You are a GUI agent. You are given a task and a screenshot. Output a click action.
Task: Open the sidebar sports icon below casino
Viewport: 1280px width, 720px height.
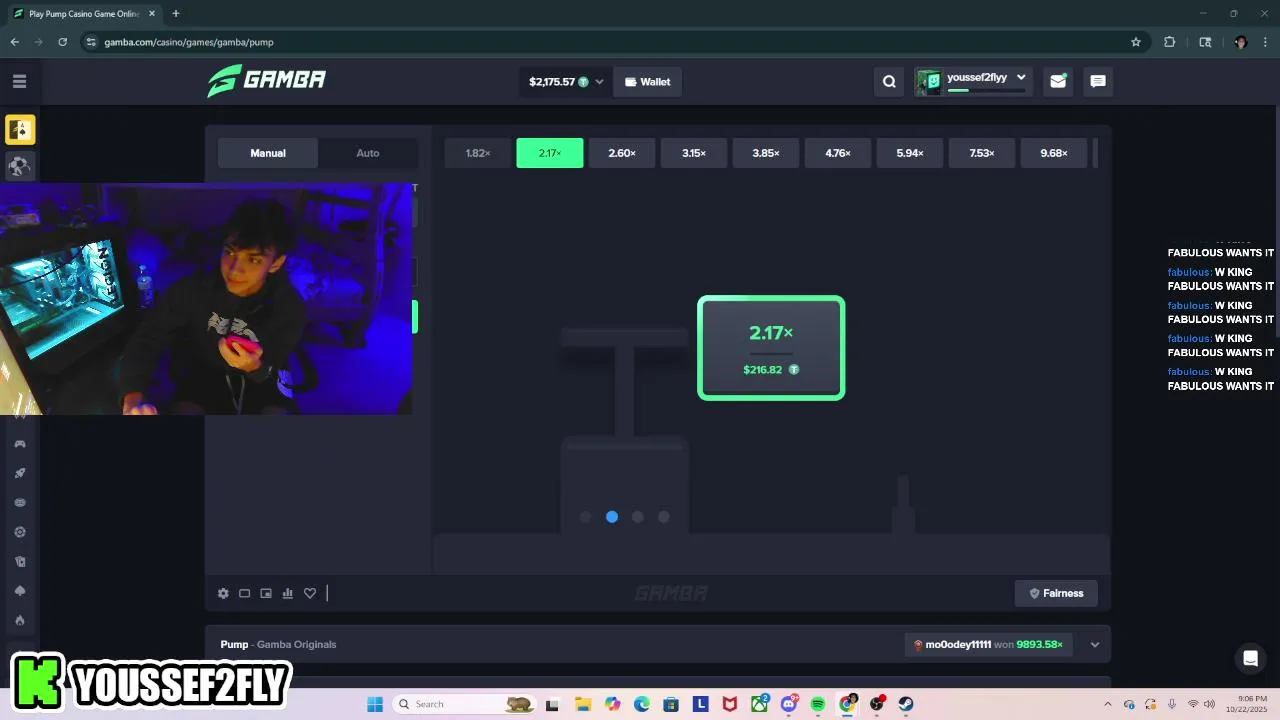pos(20,166)
